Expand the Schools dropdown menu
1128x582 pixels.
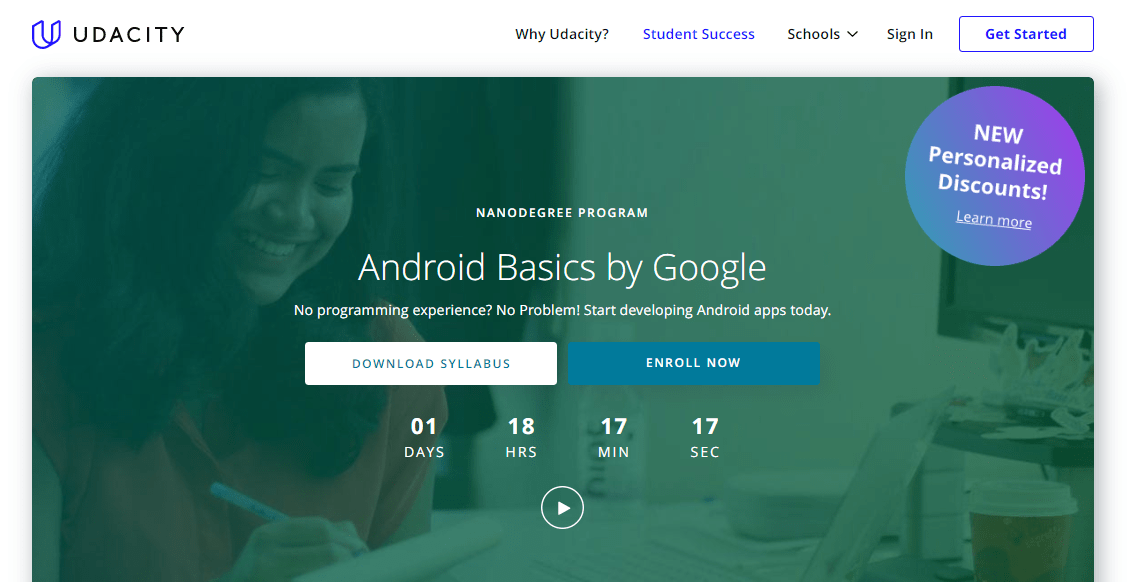(815, 33)
